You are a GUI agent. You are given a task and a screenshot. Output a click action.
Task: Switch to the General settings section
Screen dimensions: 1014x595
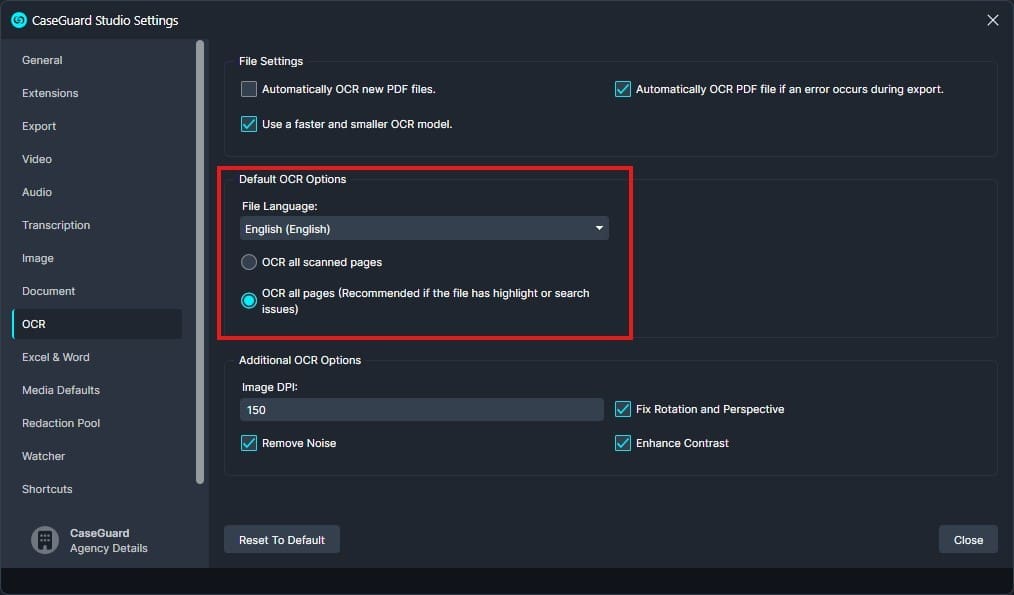(42, 60)
